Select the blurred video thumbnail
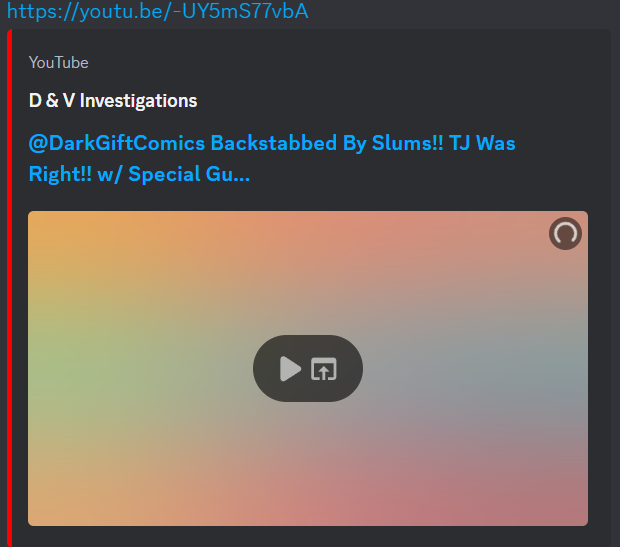The width and height of the screenshot is (620, 547). point(308,368)
